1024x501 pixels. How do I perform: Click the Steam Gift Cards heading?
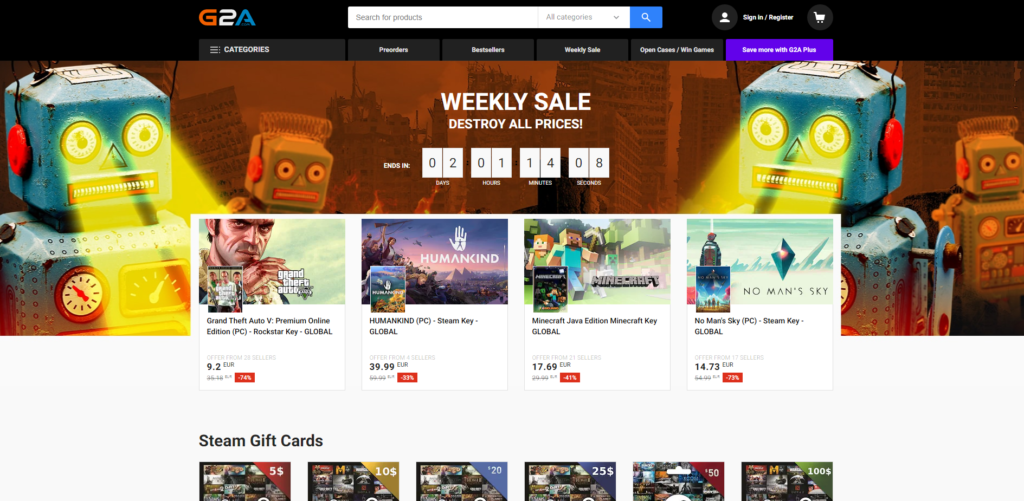261,441
